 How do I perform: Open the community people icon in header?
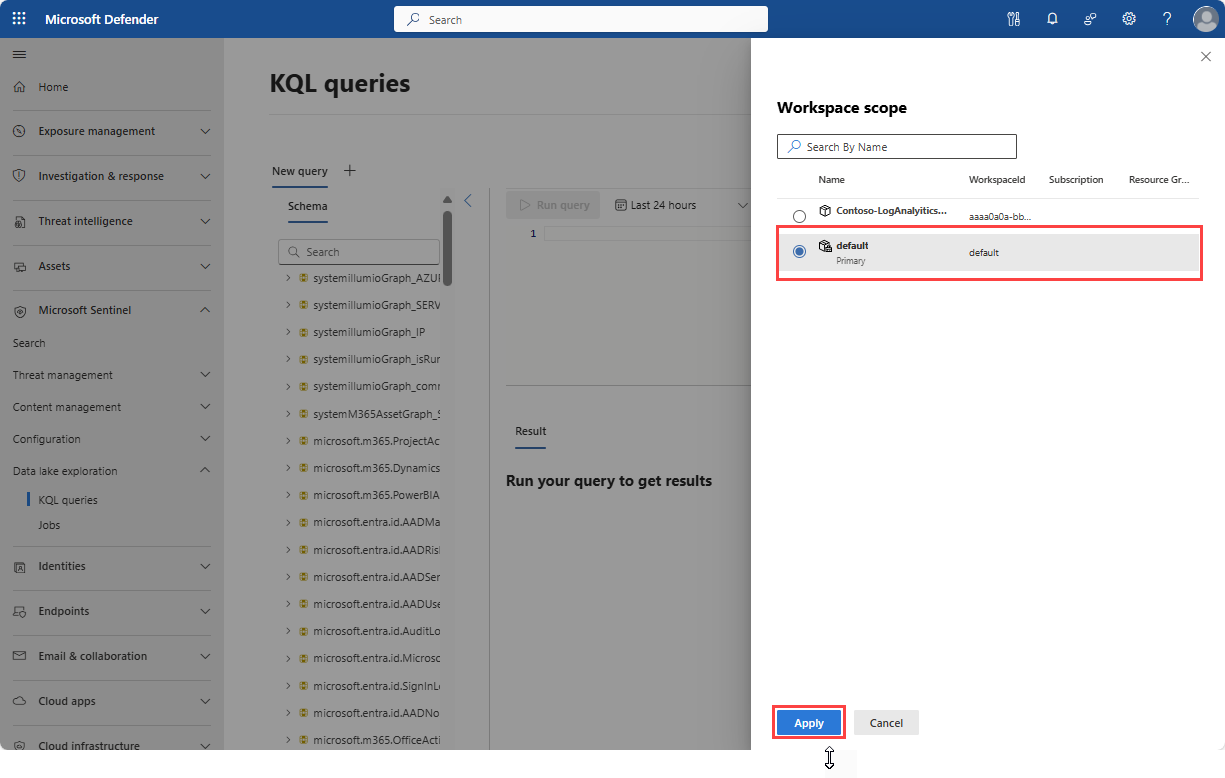point(1090,19)
